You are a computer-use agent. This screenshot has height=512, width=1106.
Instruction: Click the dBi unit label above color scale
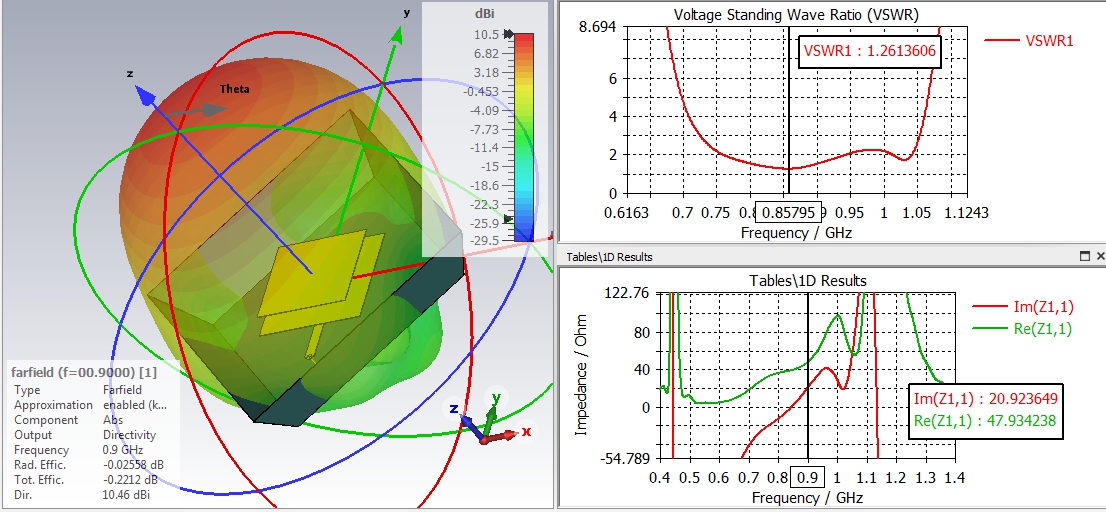(x=485, y=14)
